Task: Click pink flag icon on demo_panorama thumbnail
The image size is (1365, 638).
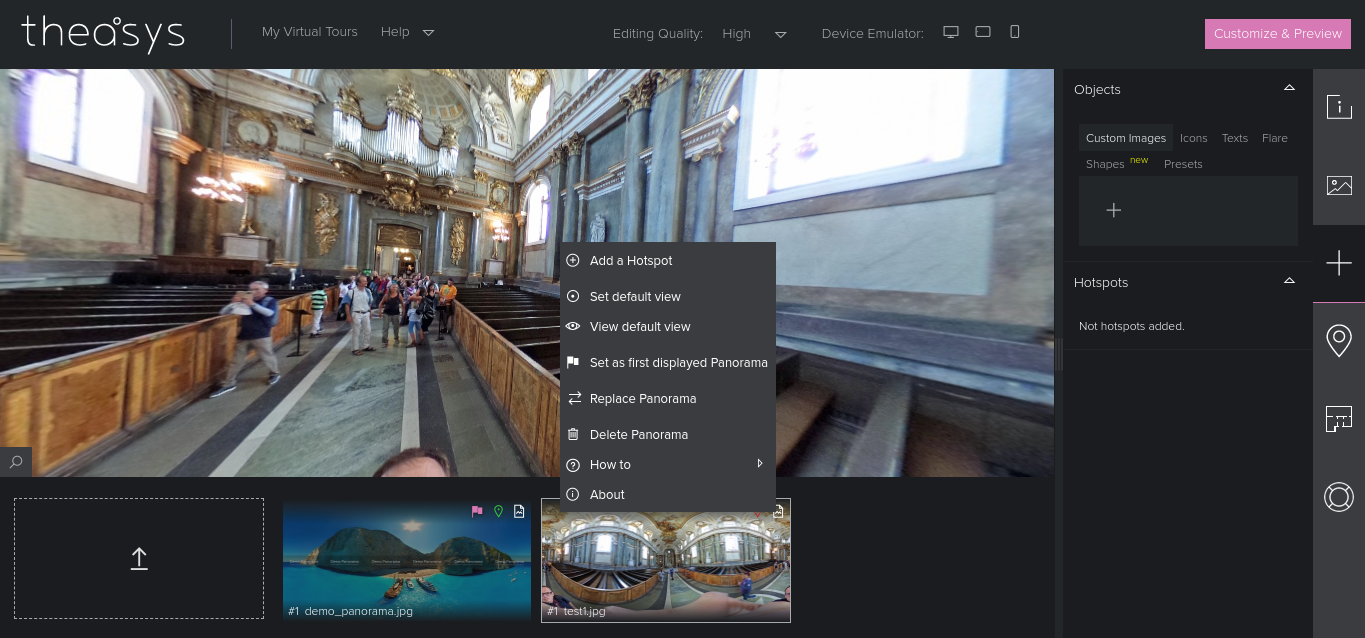Action: pos(477,511)
